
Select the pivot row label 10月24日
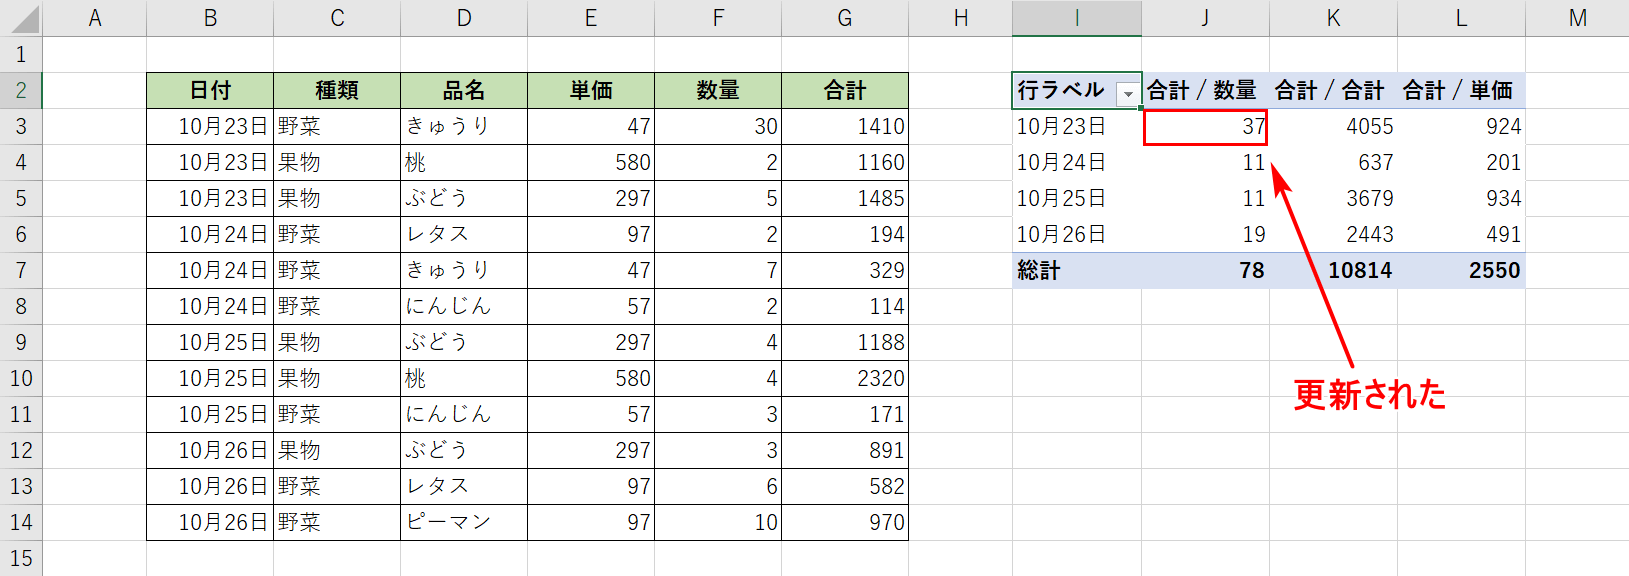(1076, 162)
